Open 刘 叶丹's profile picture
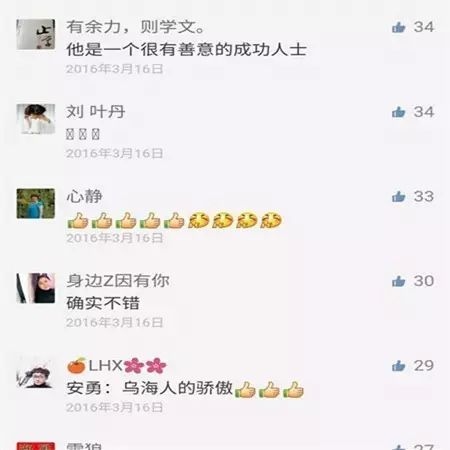Viewport: 450px width, 450px height. pos(36,119)
